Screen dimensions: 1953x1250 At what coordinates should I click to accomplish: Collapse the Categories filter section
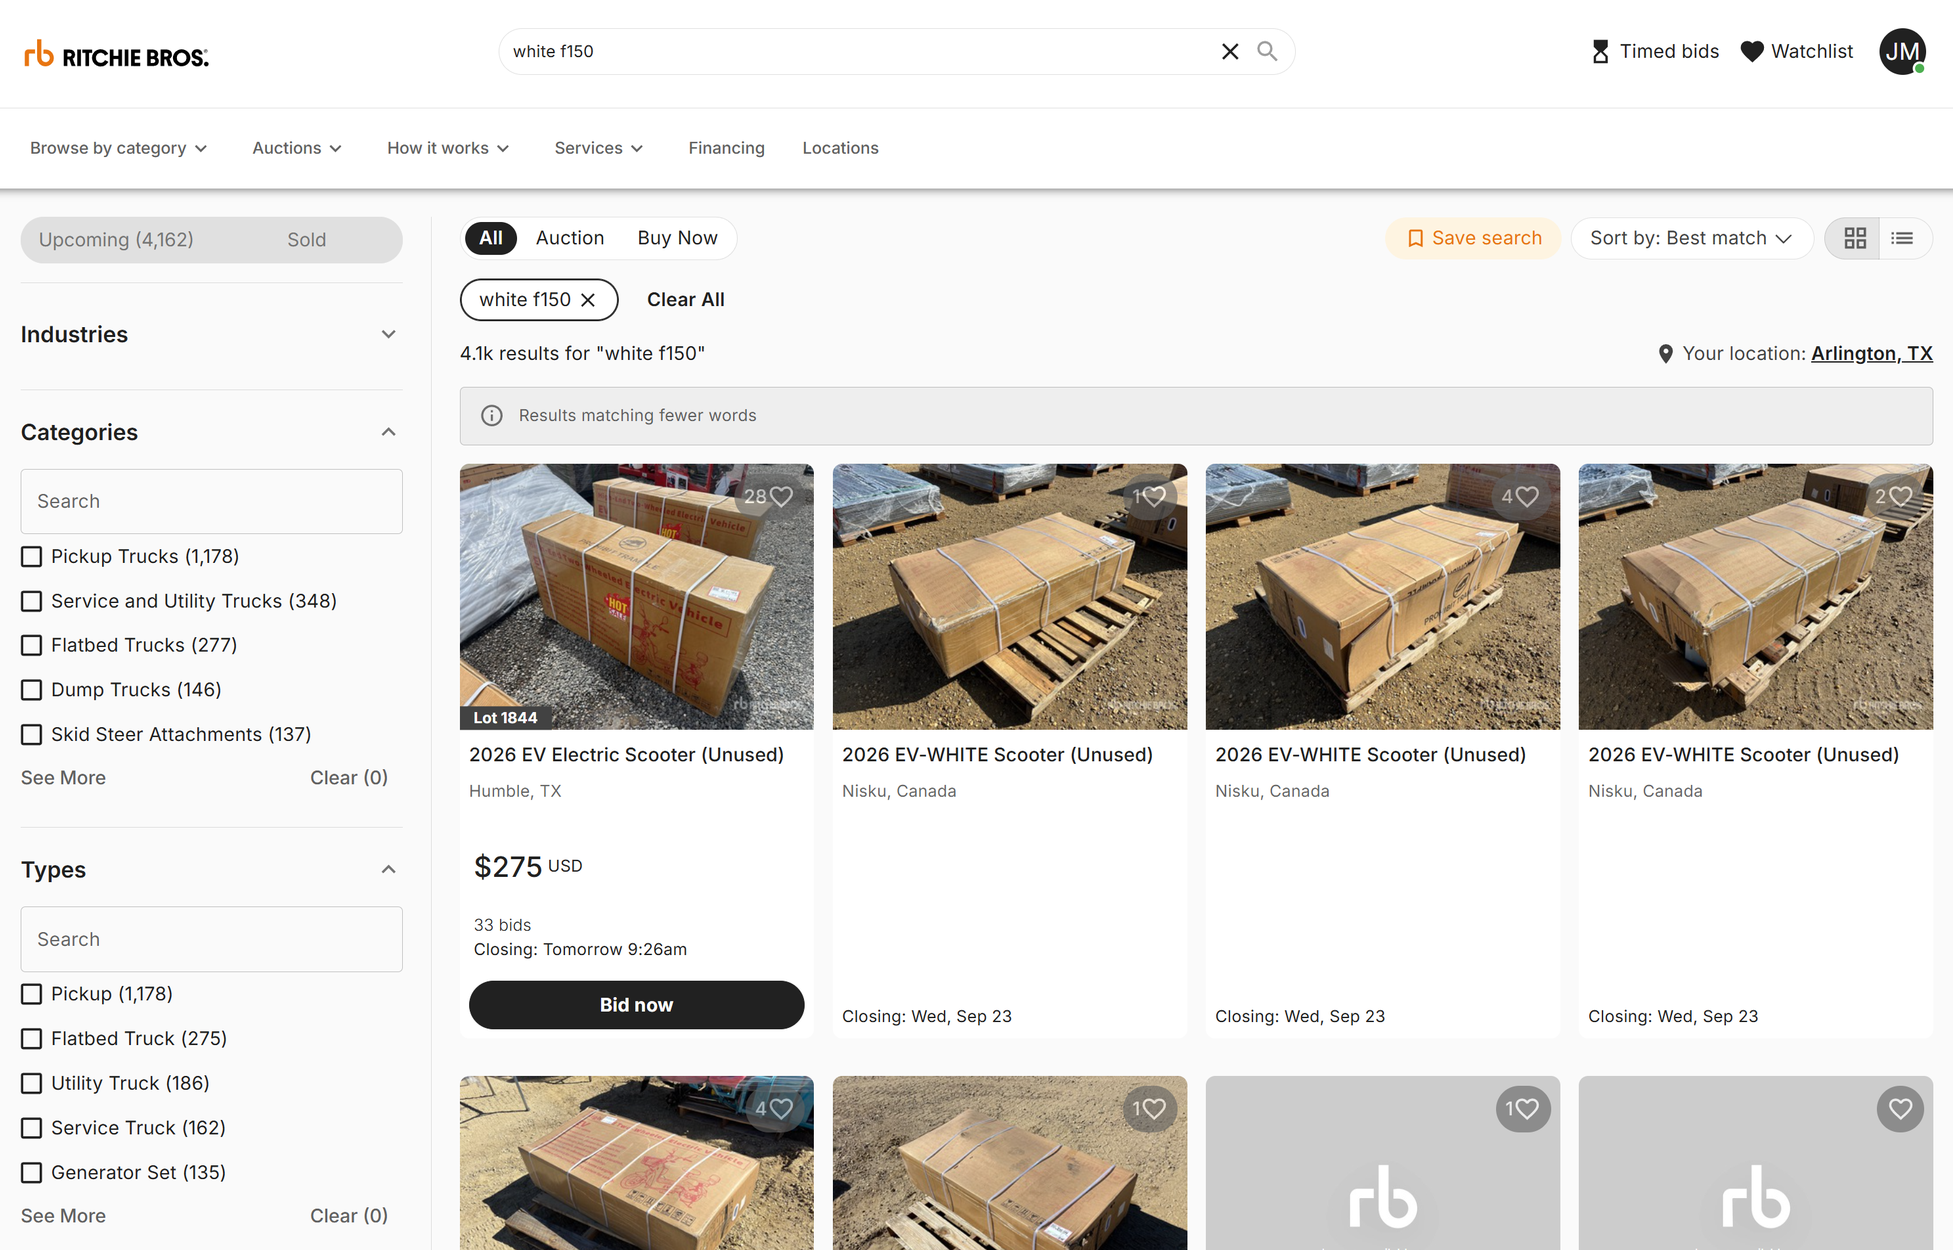[388, 432]
